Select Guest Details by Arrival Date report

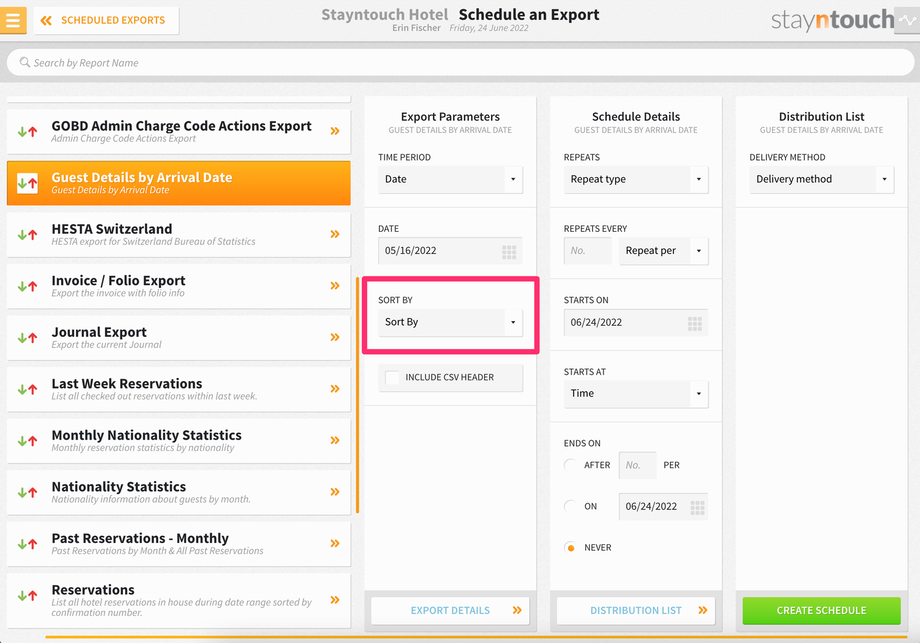178,183
